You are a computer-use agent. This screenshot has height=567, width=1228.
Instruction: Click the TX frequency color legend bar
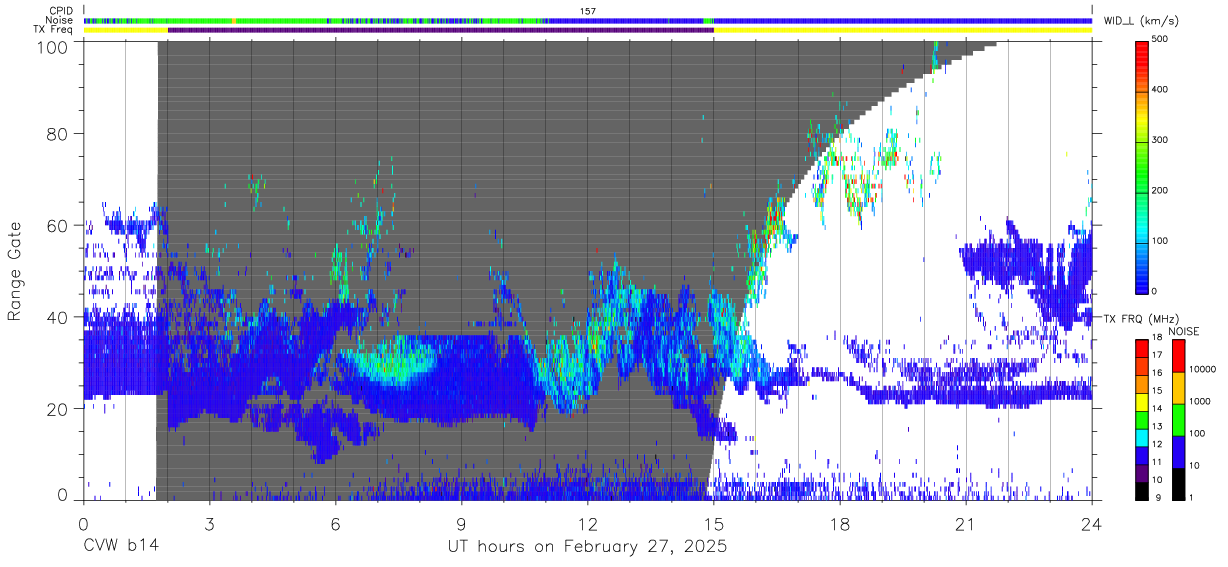point(1141,419)
